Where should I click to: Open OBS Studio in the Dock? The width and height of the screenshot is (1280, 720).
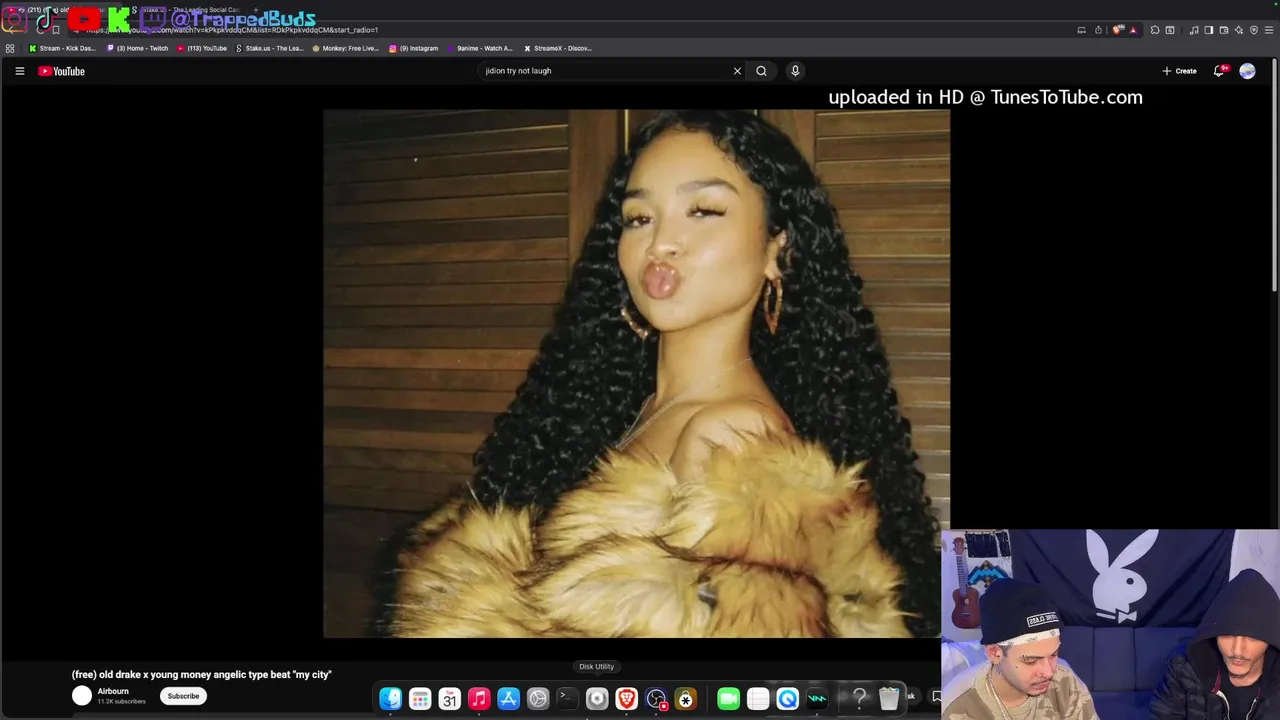(x=656, y=699)
